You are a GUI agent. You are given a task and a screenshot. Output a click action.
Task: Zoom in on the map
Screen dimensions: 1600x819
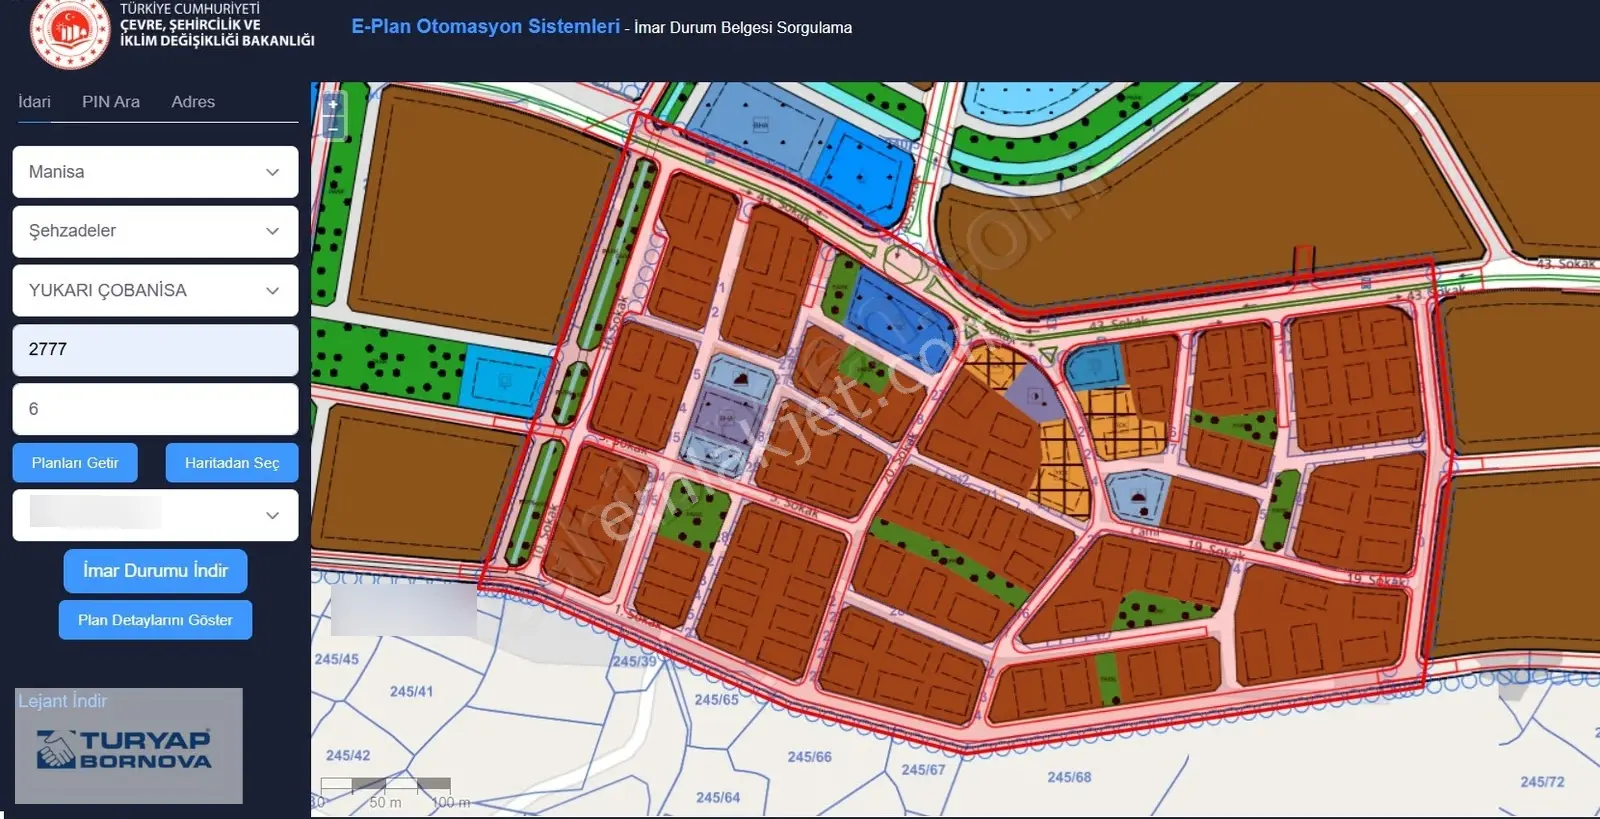[333, 104]
